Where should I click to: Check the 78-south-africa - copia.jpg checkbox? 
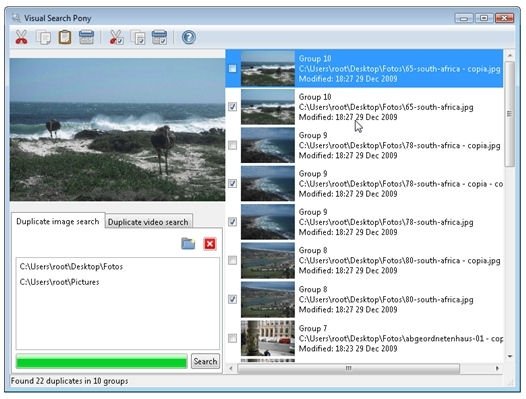(x=232, y=145)
